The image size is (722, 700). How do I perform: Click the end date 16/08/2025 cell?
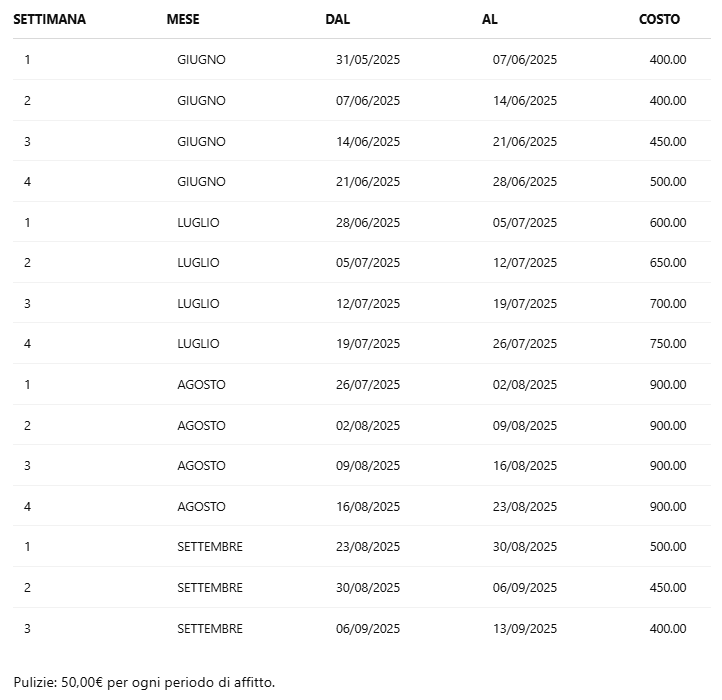525,466
